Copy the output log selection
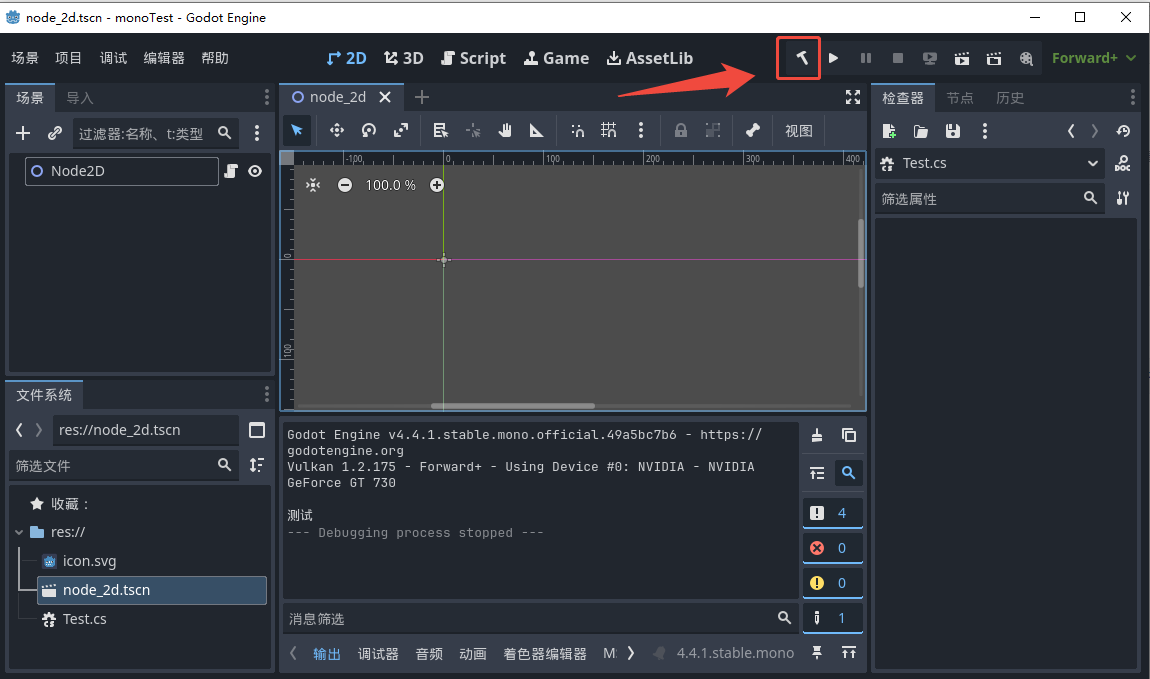This screenshot has height=679, width=1150. coord(849,436)
